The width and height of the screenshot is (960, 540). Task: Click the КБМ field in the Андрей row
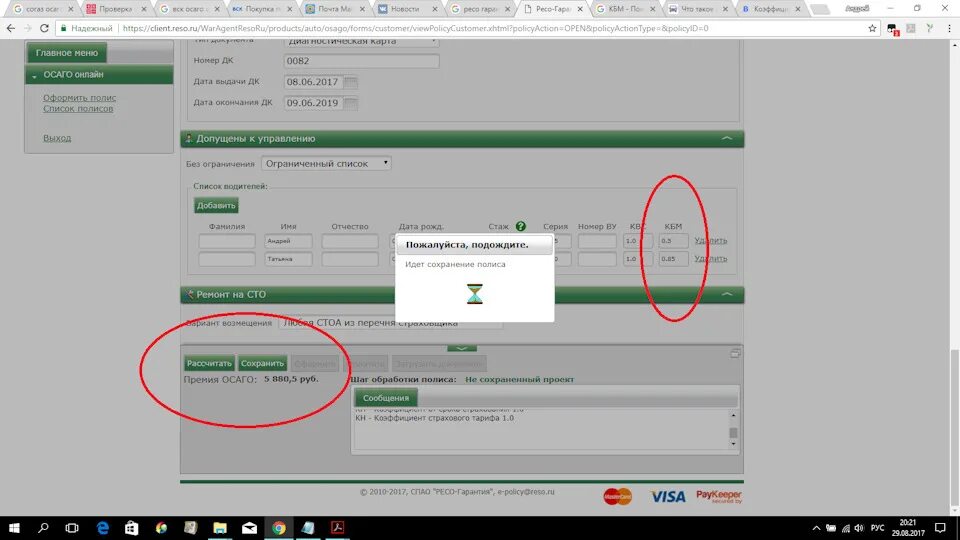tap(673, 241)
